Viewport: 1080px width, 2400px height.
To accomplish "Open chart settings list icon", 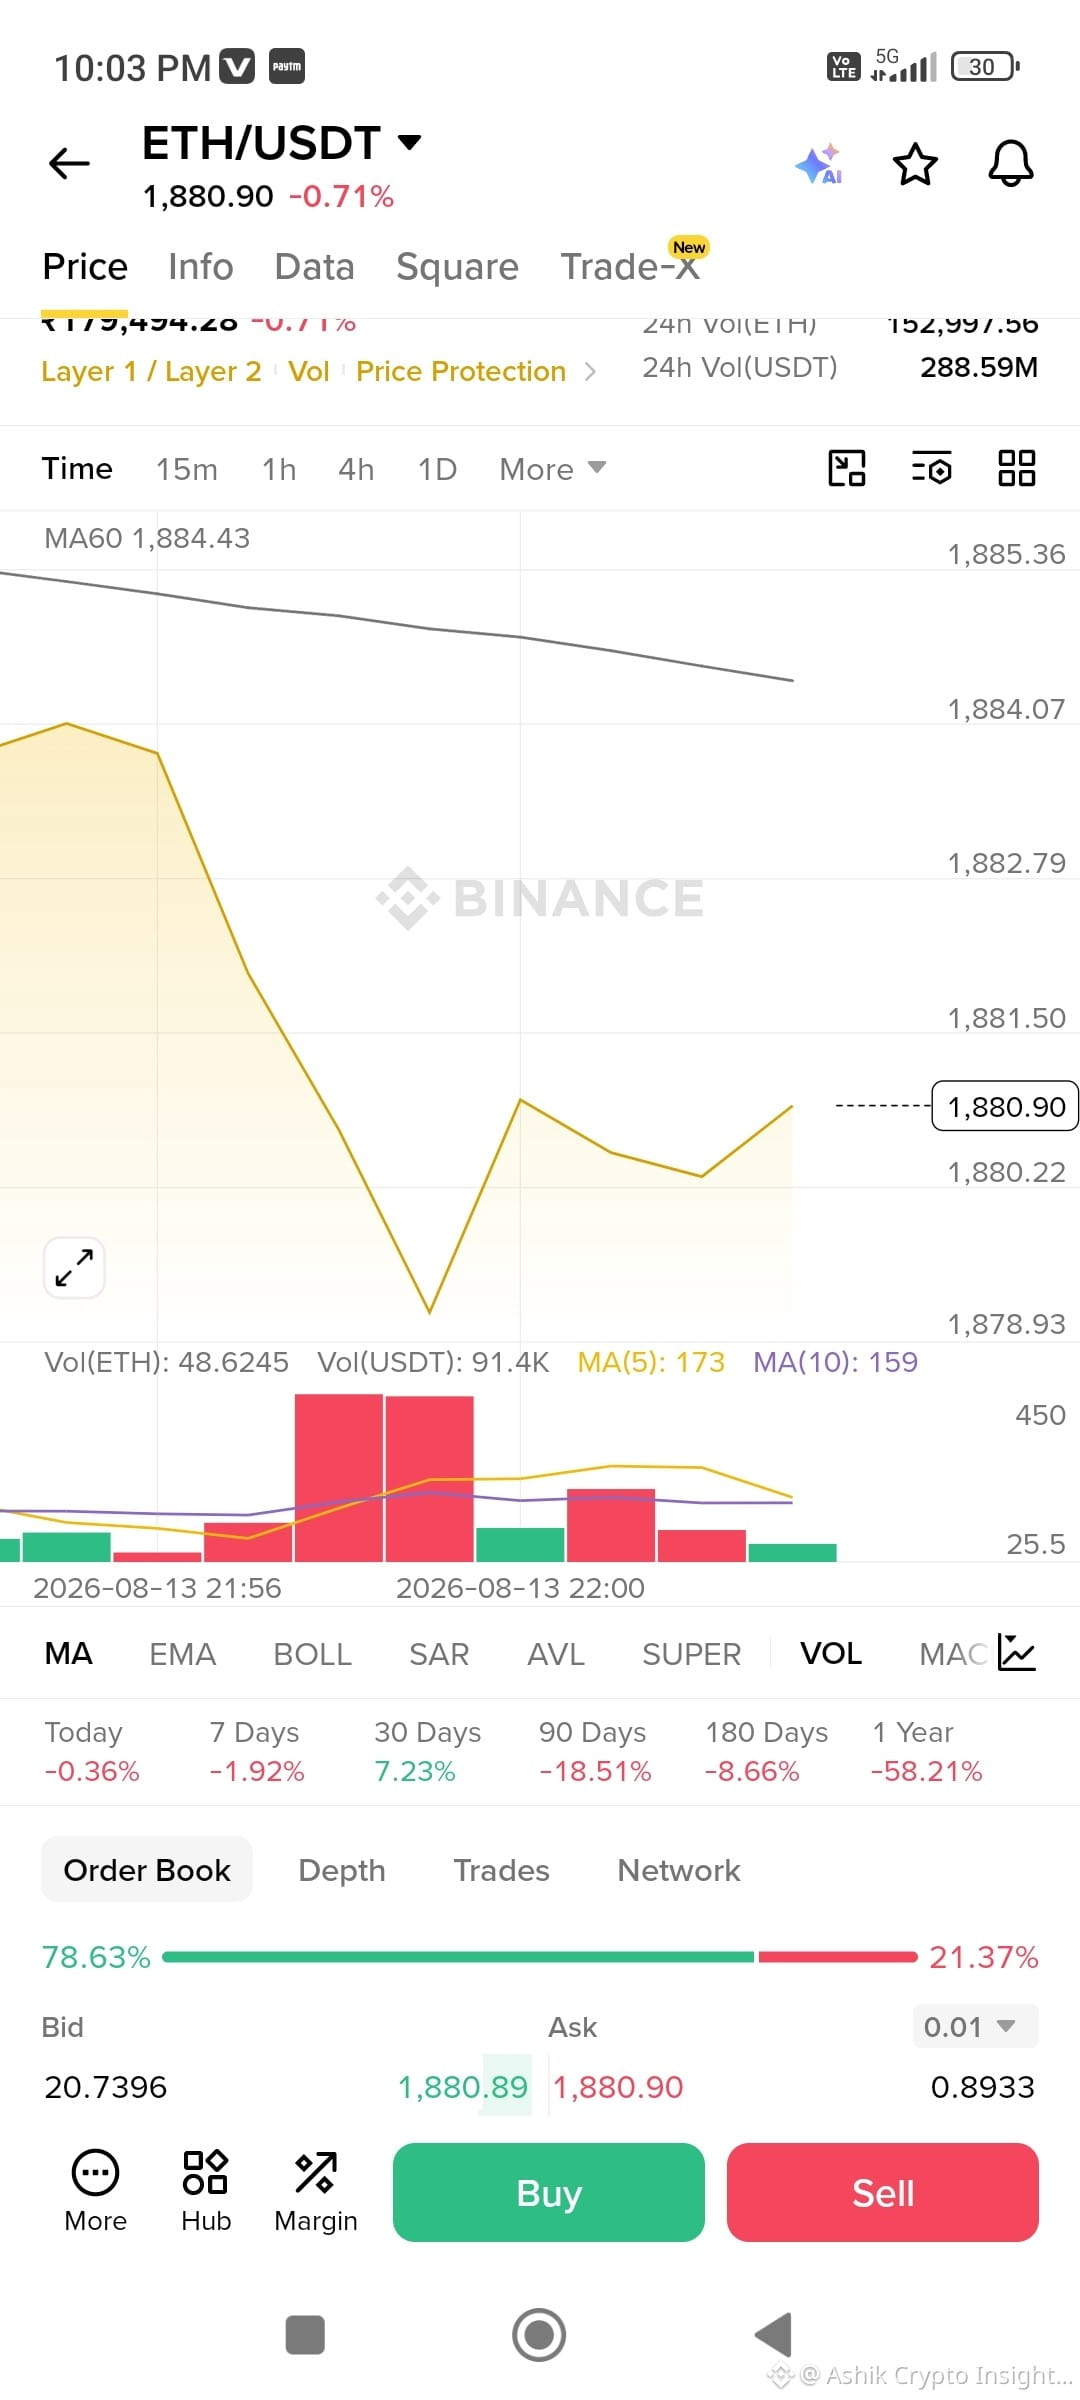I will pyautogui.click(x=931, y=468).
